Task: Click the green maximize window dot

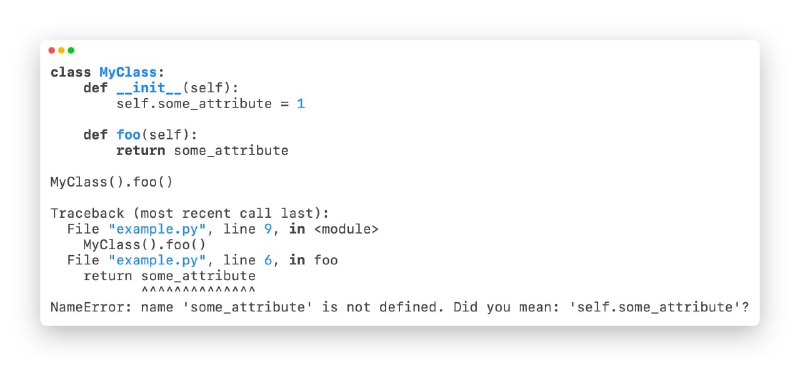Action: 71,51
